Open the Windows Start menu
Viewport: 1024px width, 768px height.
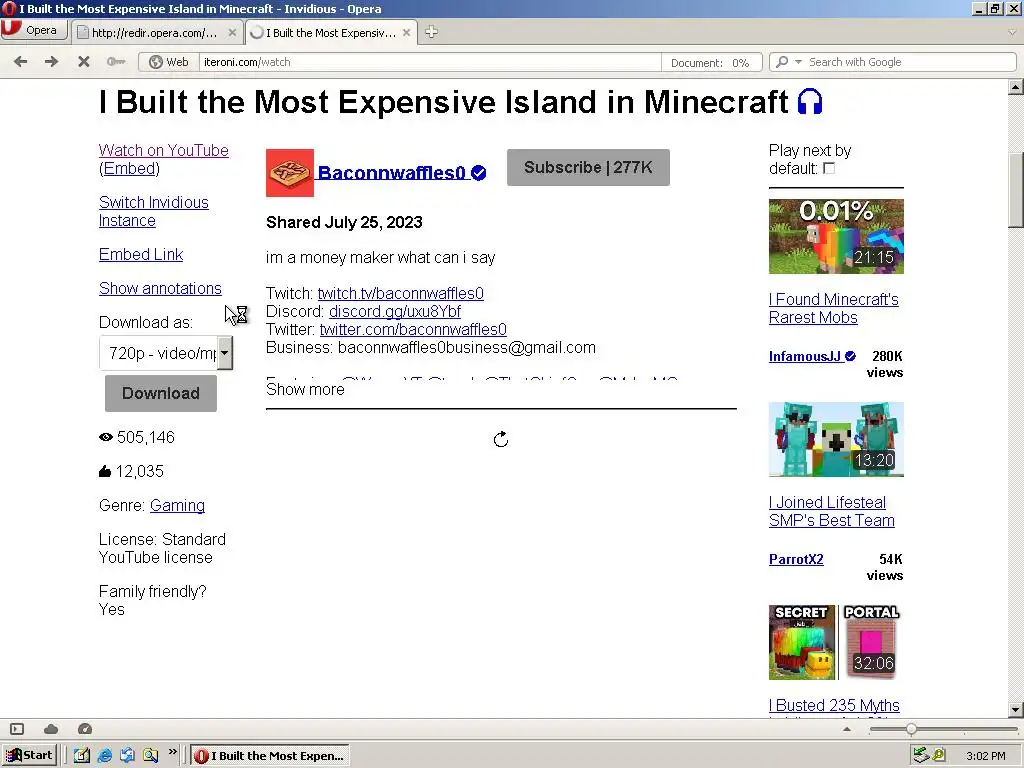(x=29, y=756)
